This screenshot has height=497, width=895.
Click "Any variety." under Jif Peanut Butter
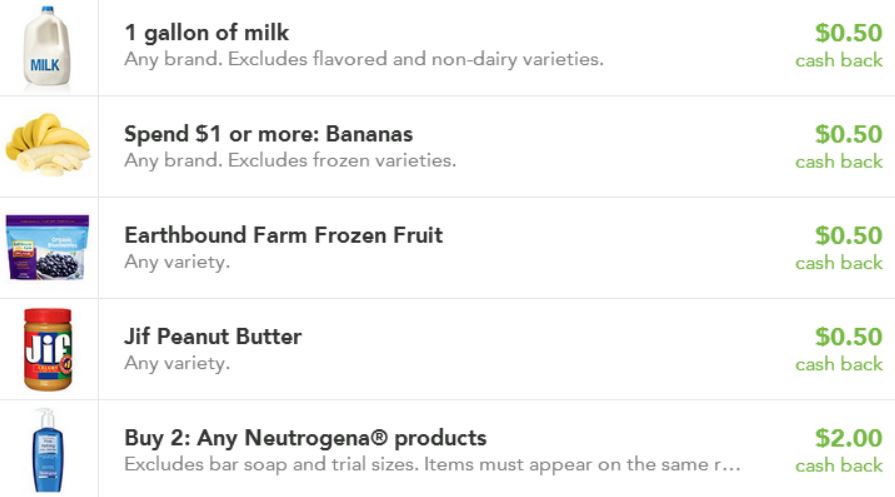click(x=177, y=363)
